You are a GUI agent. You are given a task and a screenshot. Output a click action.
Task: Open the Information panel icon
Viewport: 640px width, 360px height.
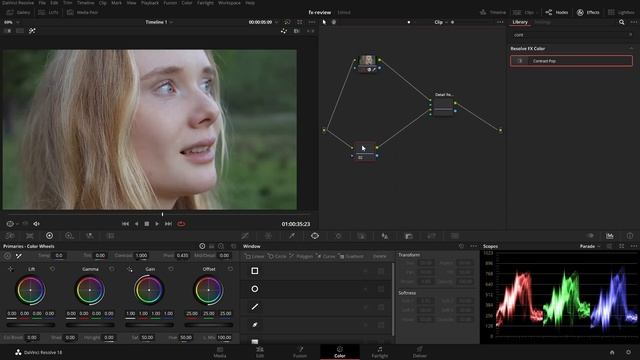[630, 236]
